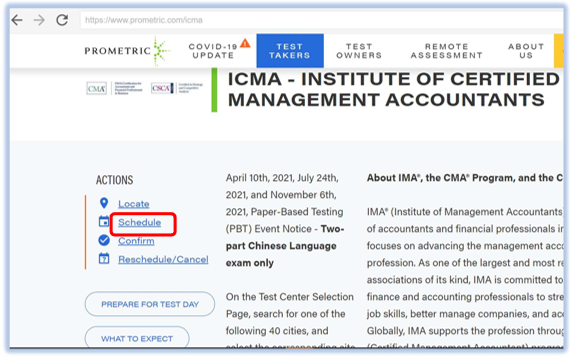Click the Schedule calendar icon
The image size is (572, 360).
[x=104, y=221]
